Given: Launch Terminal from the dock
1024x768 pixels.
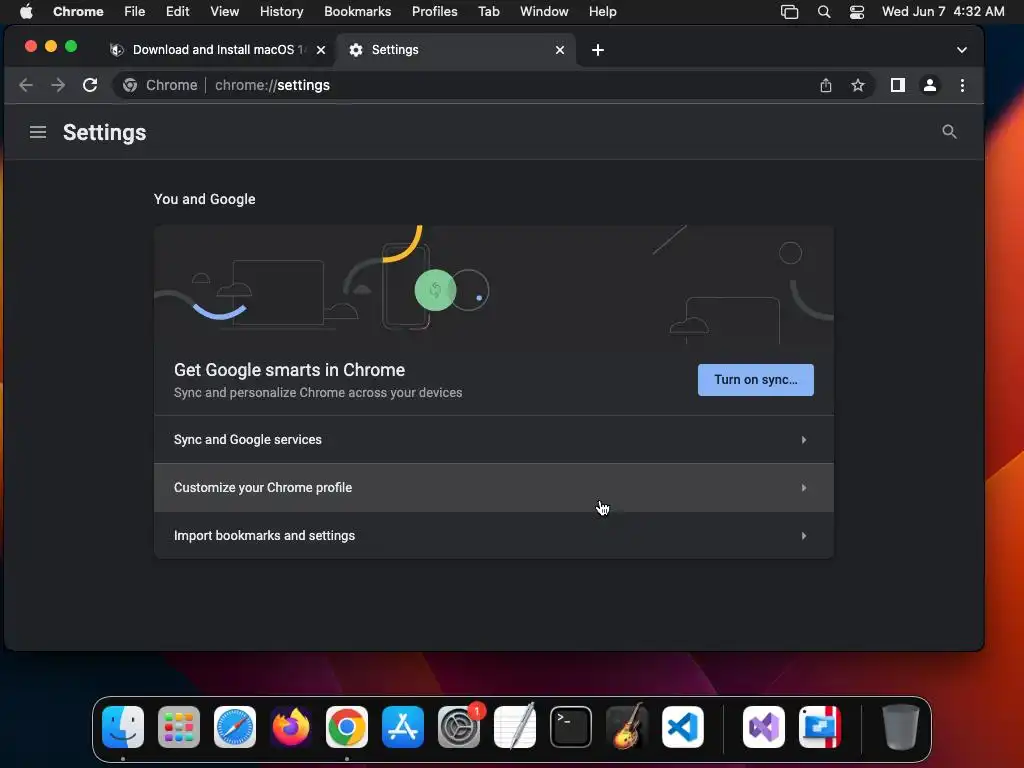Looking at the screenshot, I should [571, 727].
